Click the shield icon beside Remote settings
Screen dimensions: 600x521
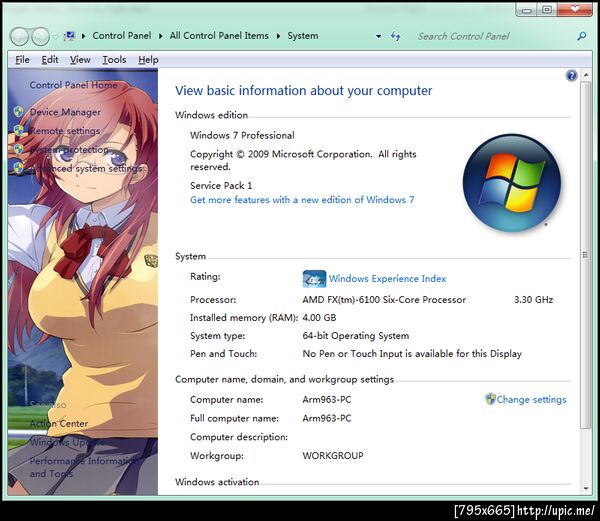coord(18,130)
